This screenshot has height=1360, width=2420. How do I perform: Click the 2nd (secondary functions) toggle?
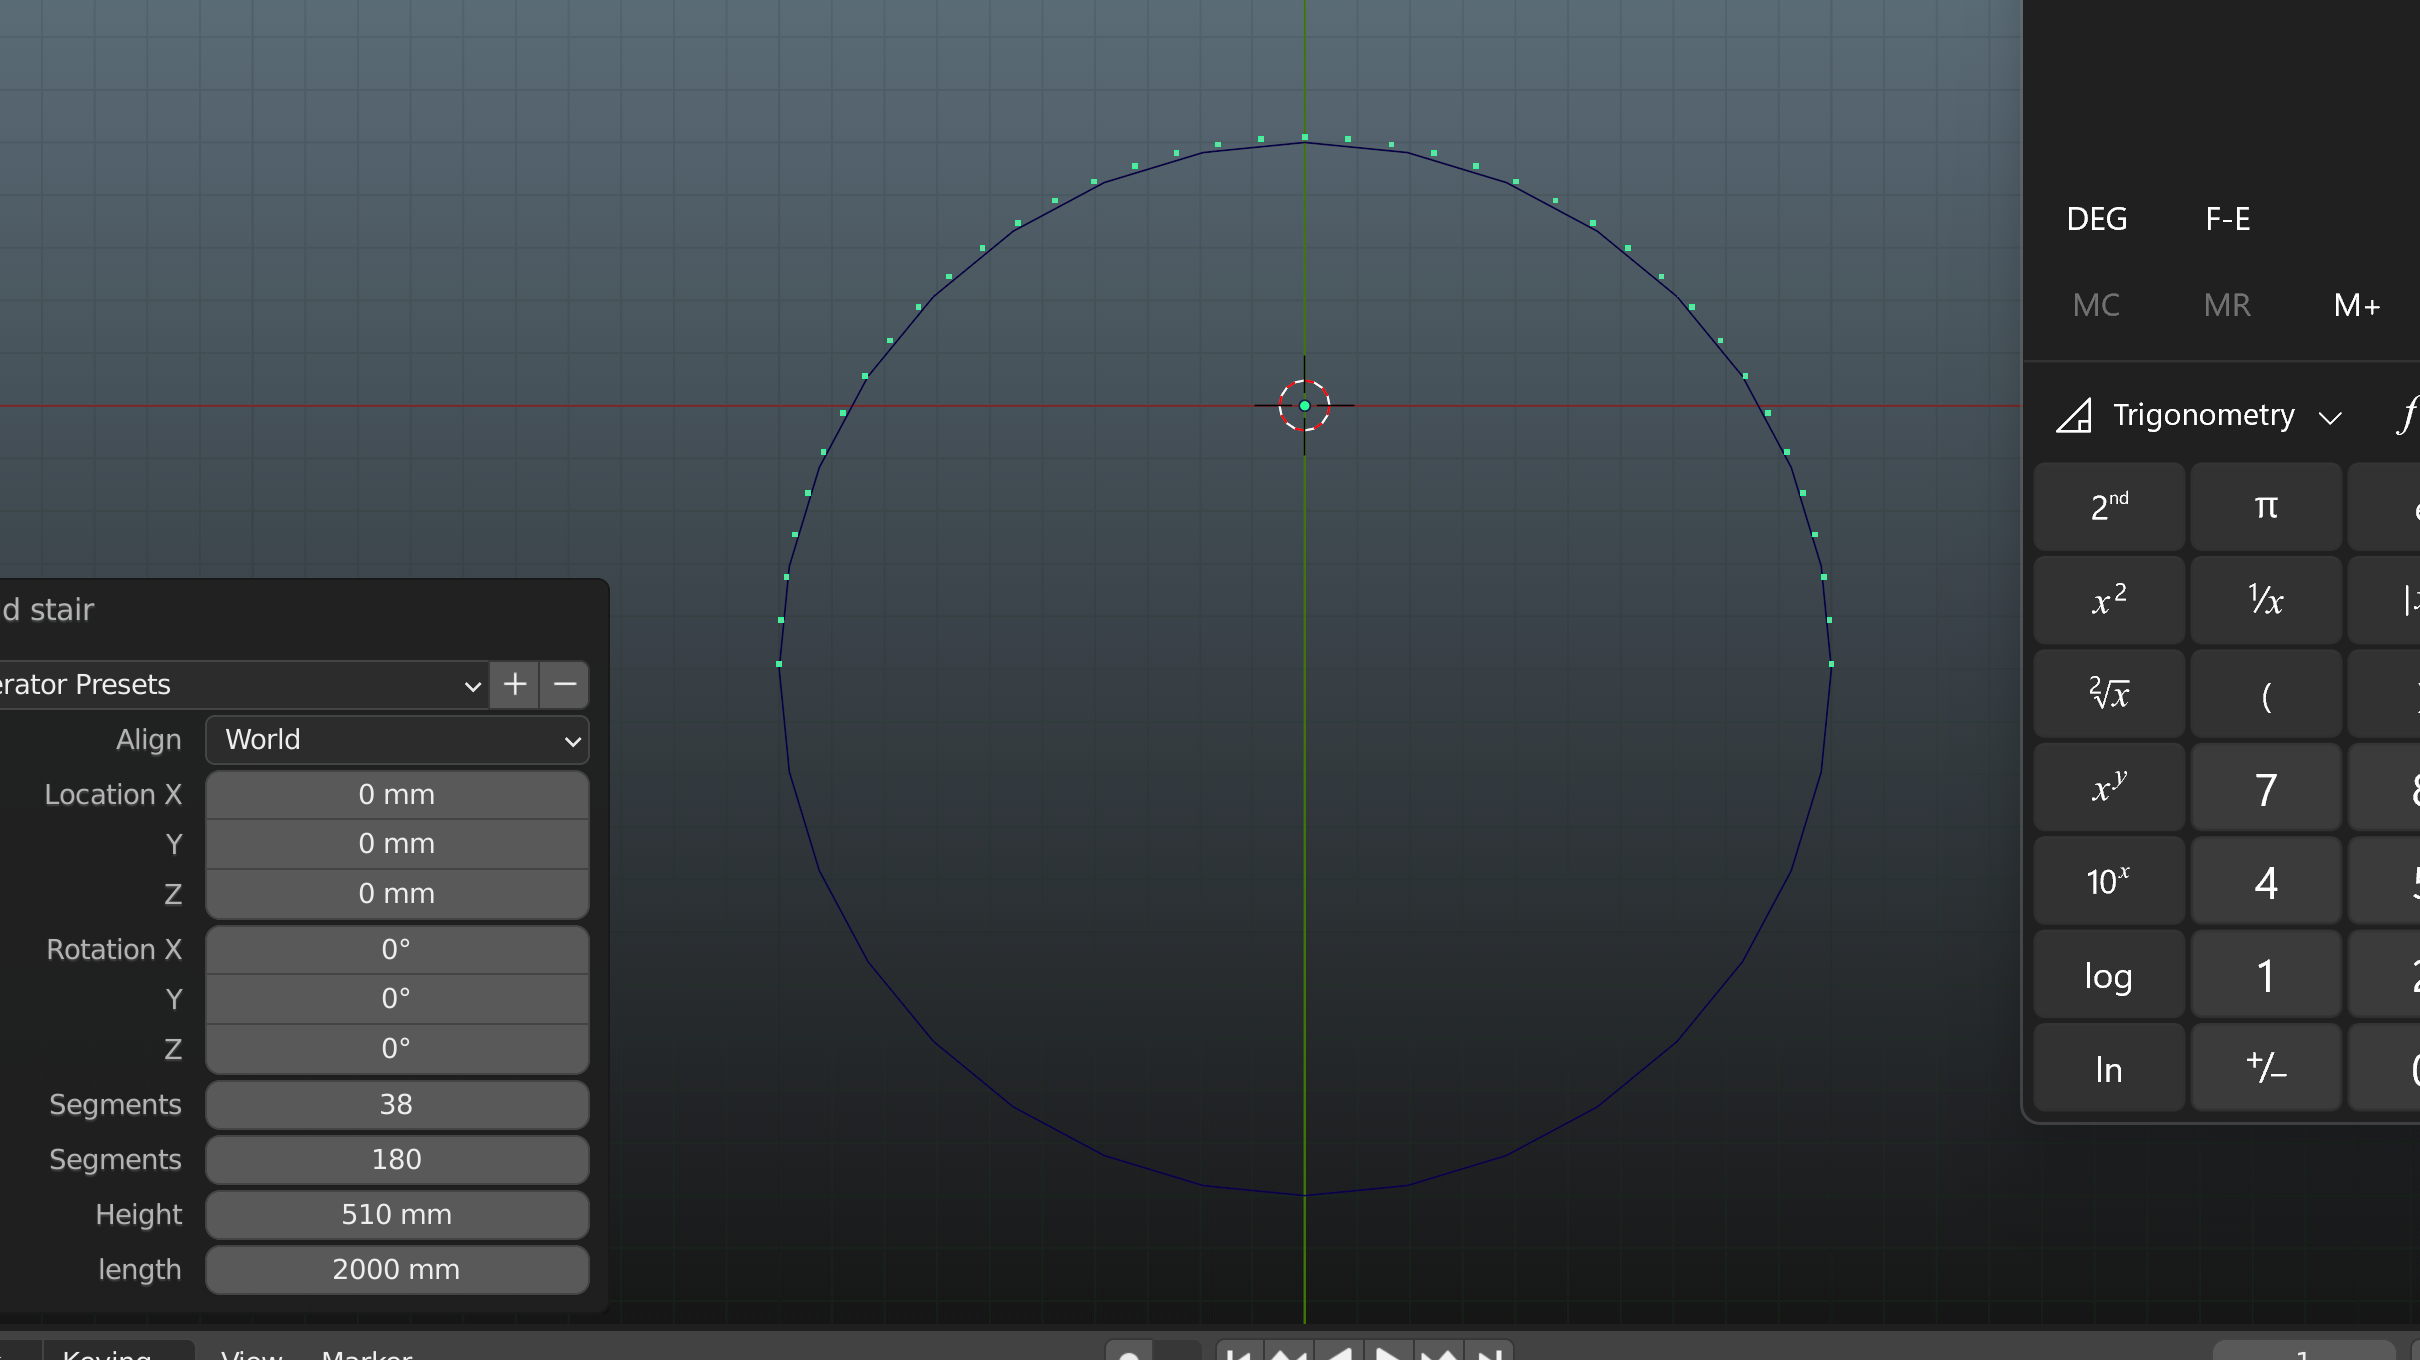coord(2109,505)
